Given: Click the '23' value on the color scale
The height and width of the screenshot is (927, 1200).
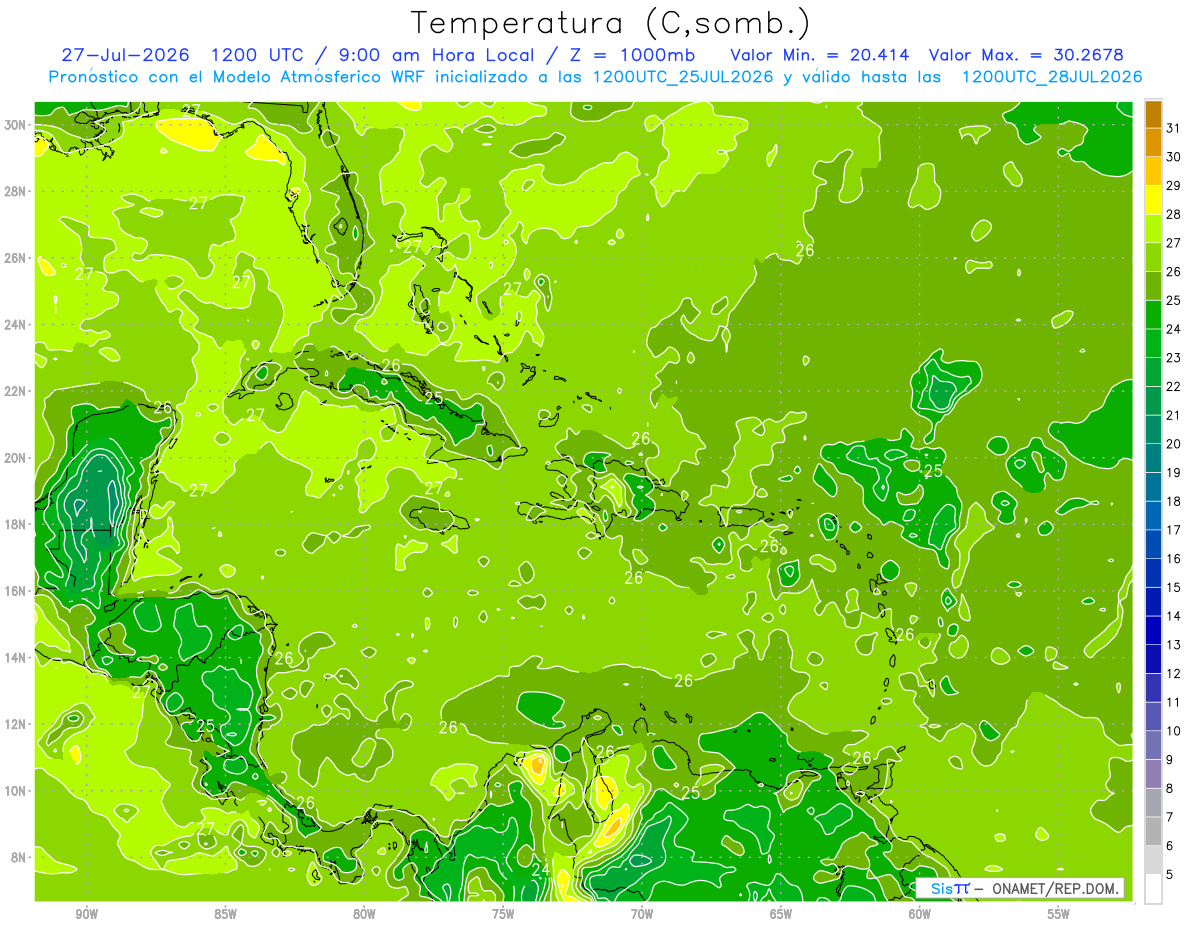Looking at the screenshot, I should pos(1173,358).
